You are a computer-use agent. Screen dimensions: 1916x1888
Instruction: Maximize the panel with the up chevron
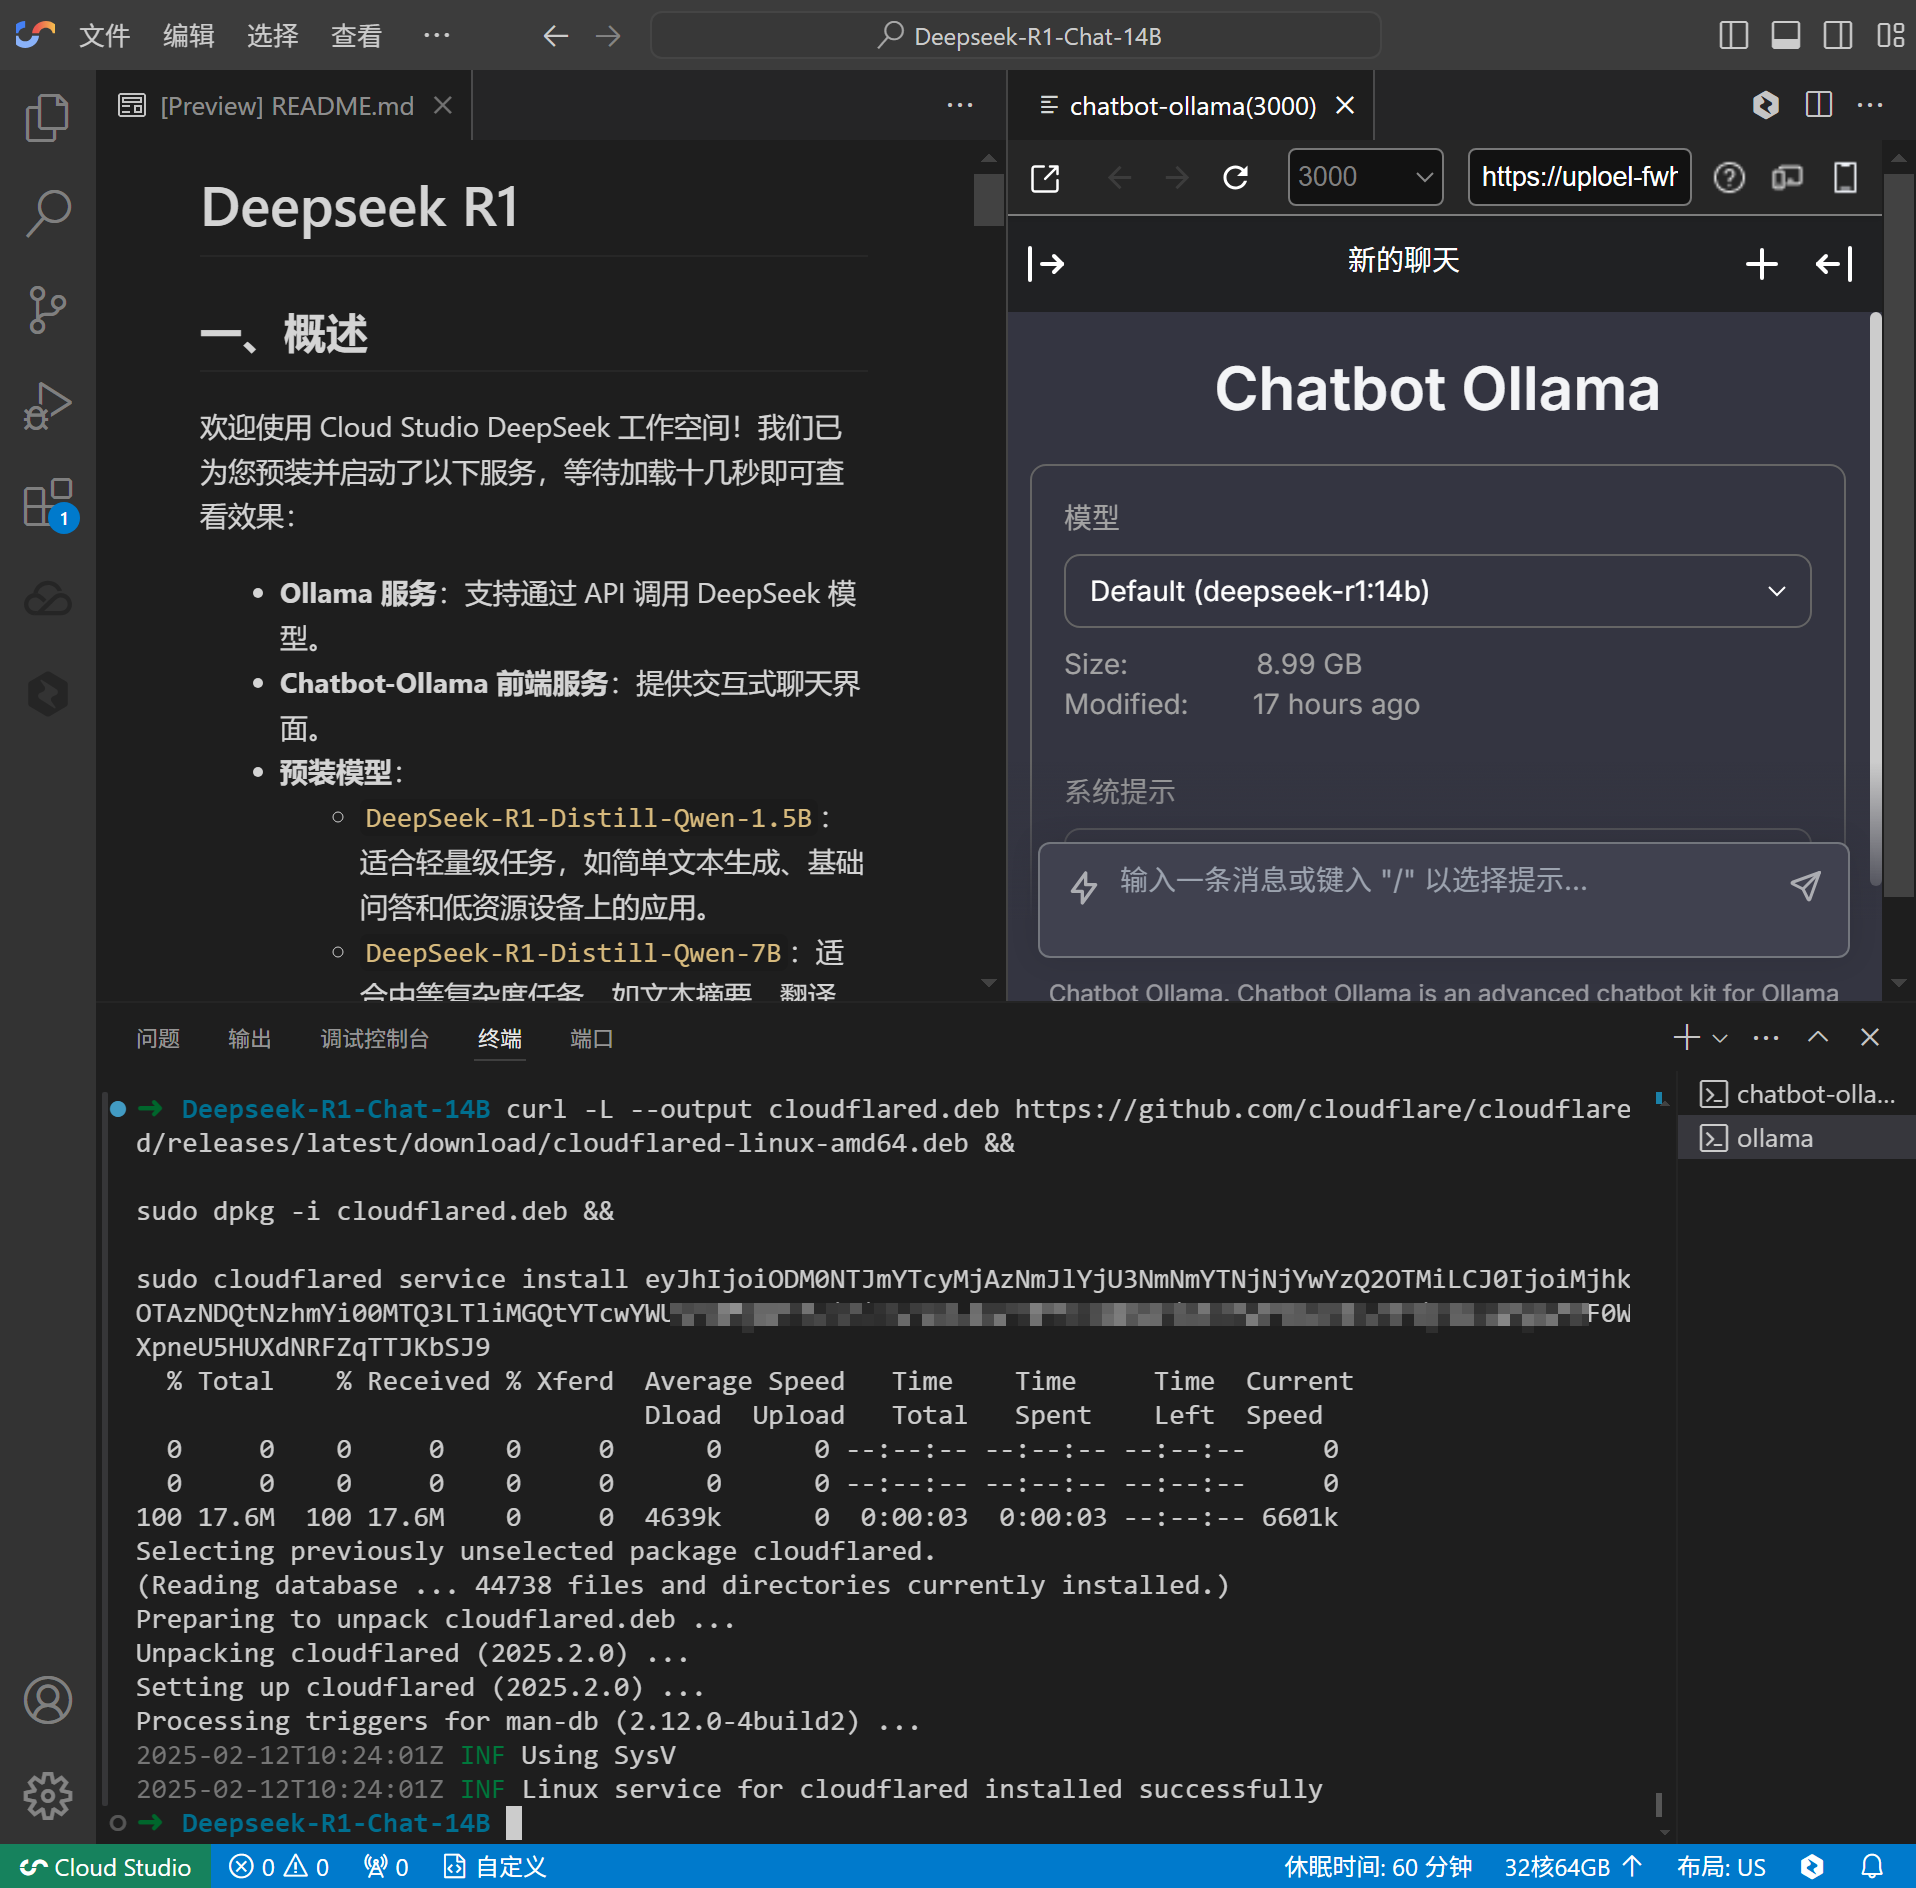[1818, 1037]
